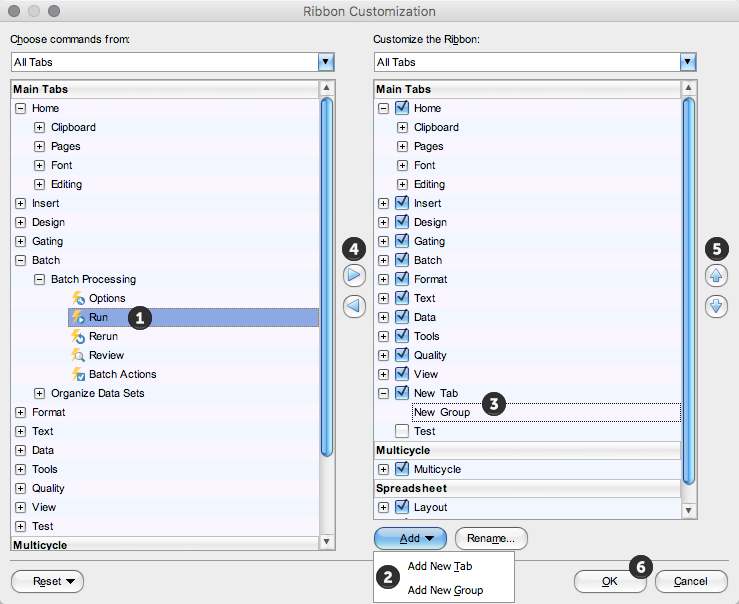The image size is (739, 604).
Task: Choose Add New Tab from menu
Action: [440, 566]
